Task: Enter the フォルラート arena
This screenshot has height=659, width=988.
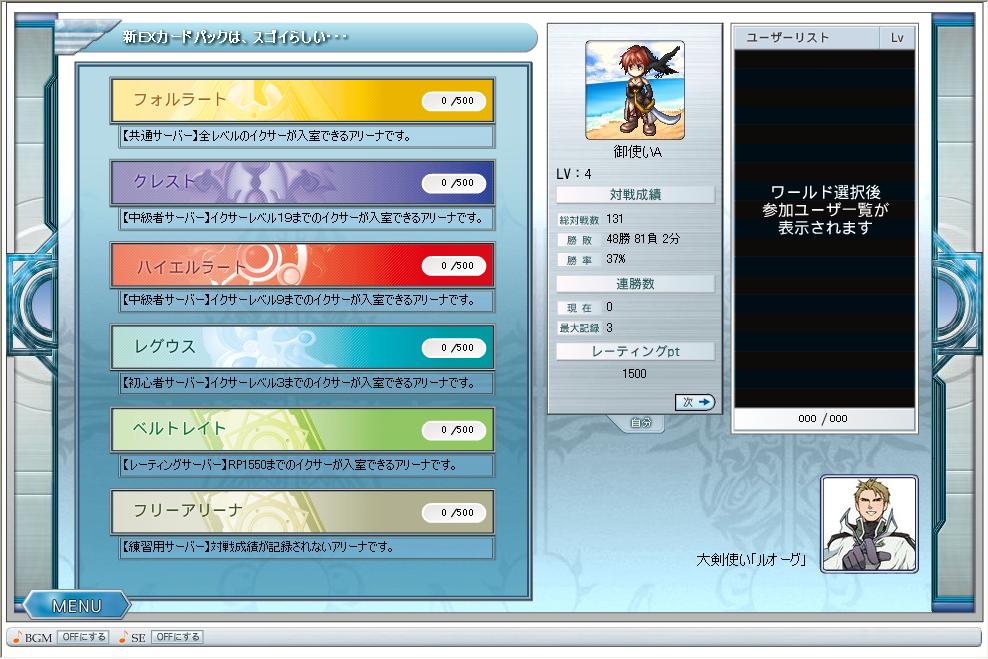Action: [x=302, y=100]
